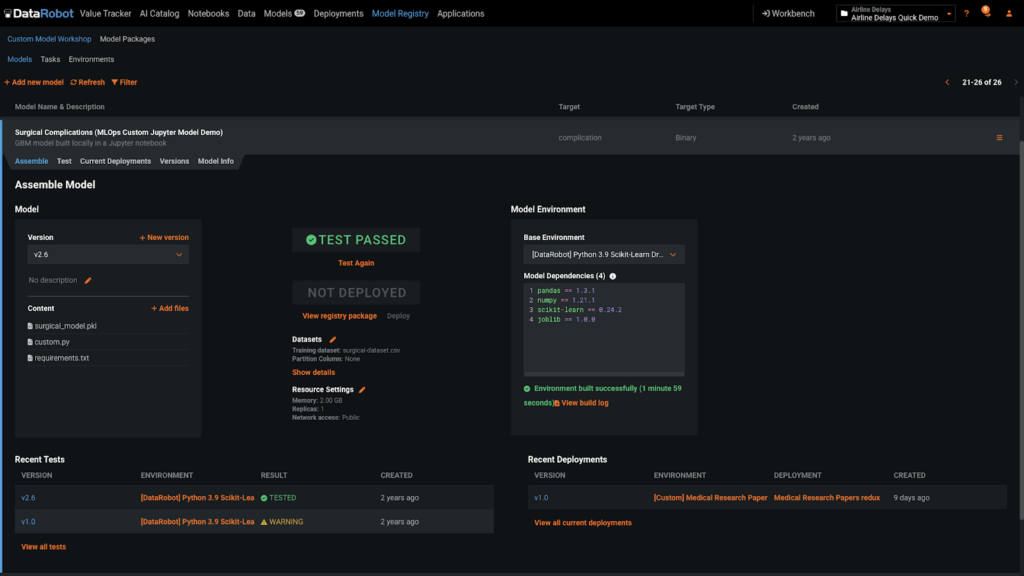Go to the previous page of models
Screen dimensions: 1024x576
click(947, 82)
